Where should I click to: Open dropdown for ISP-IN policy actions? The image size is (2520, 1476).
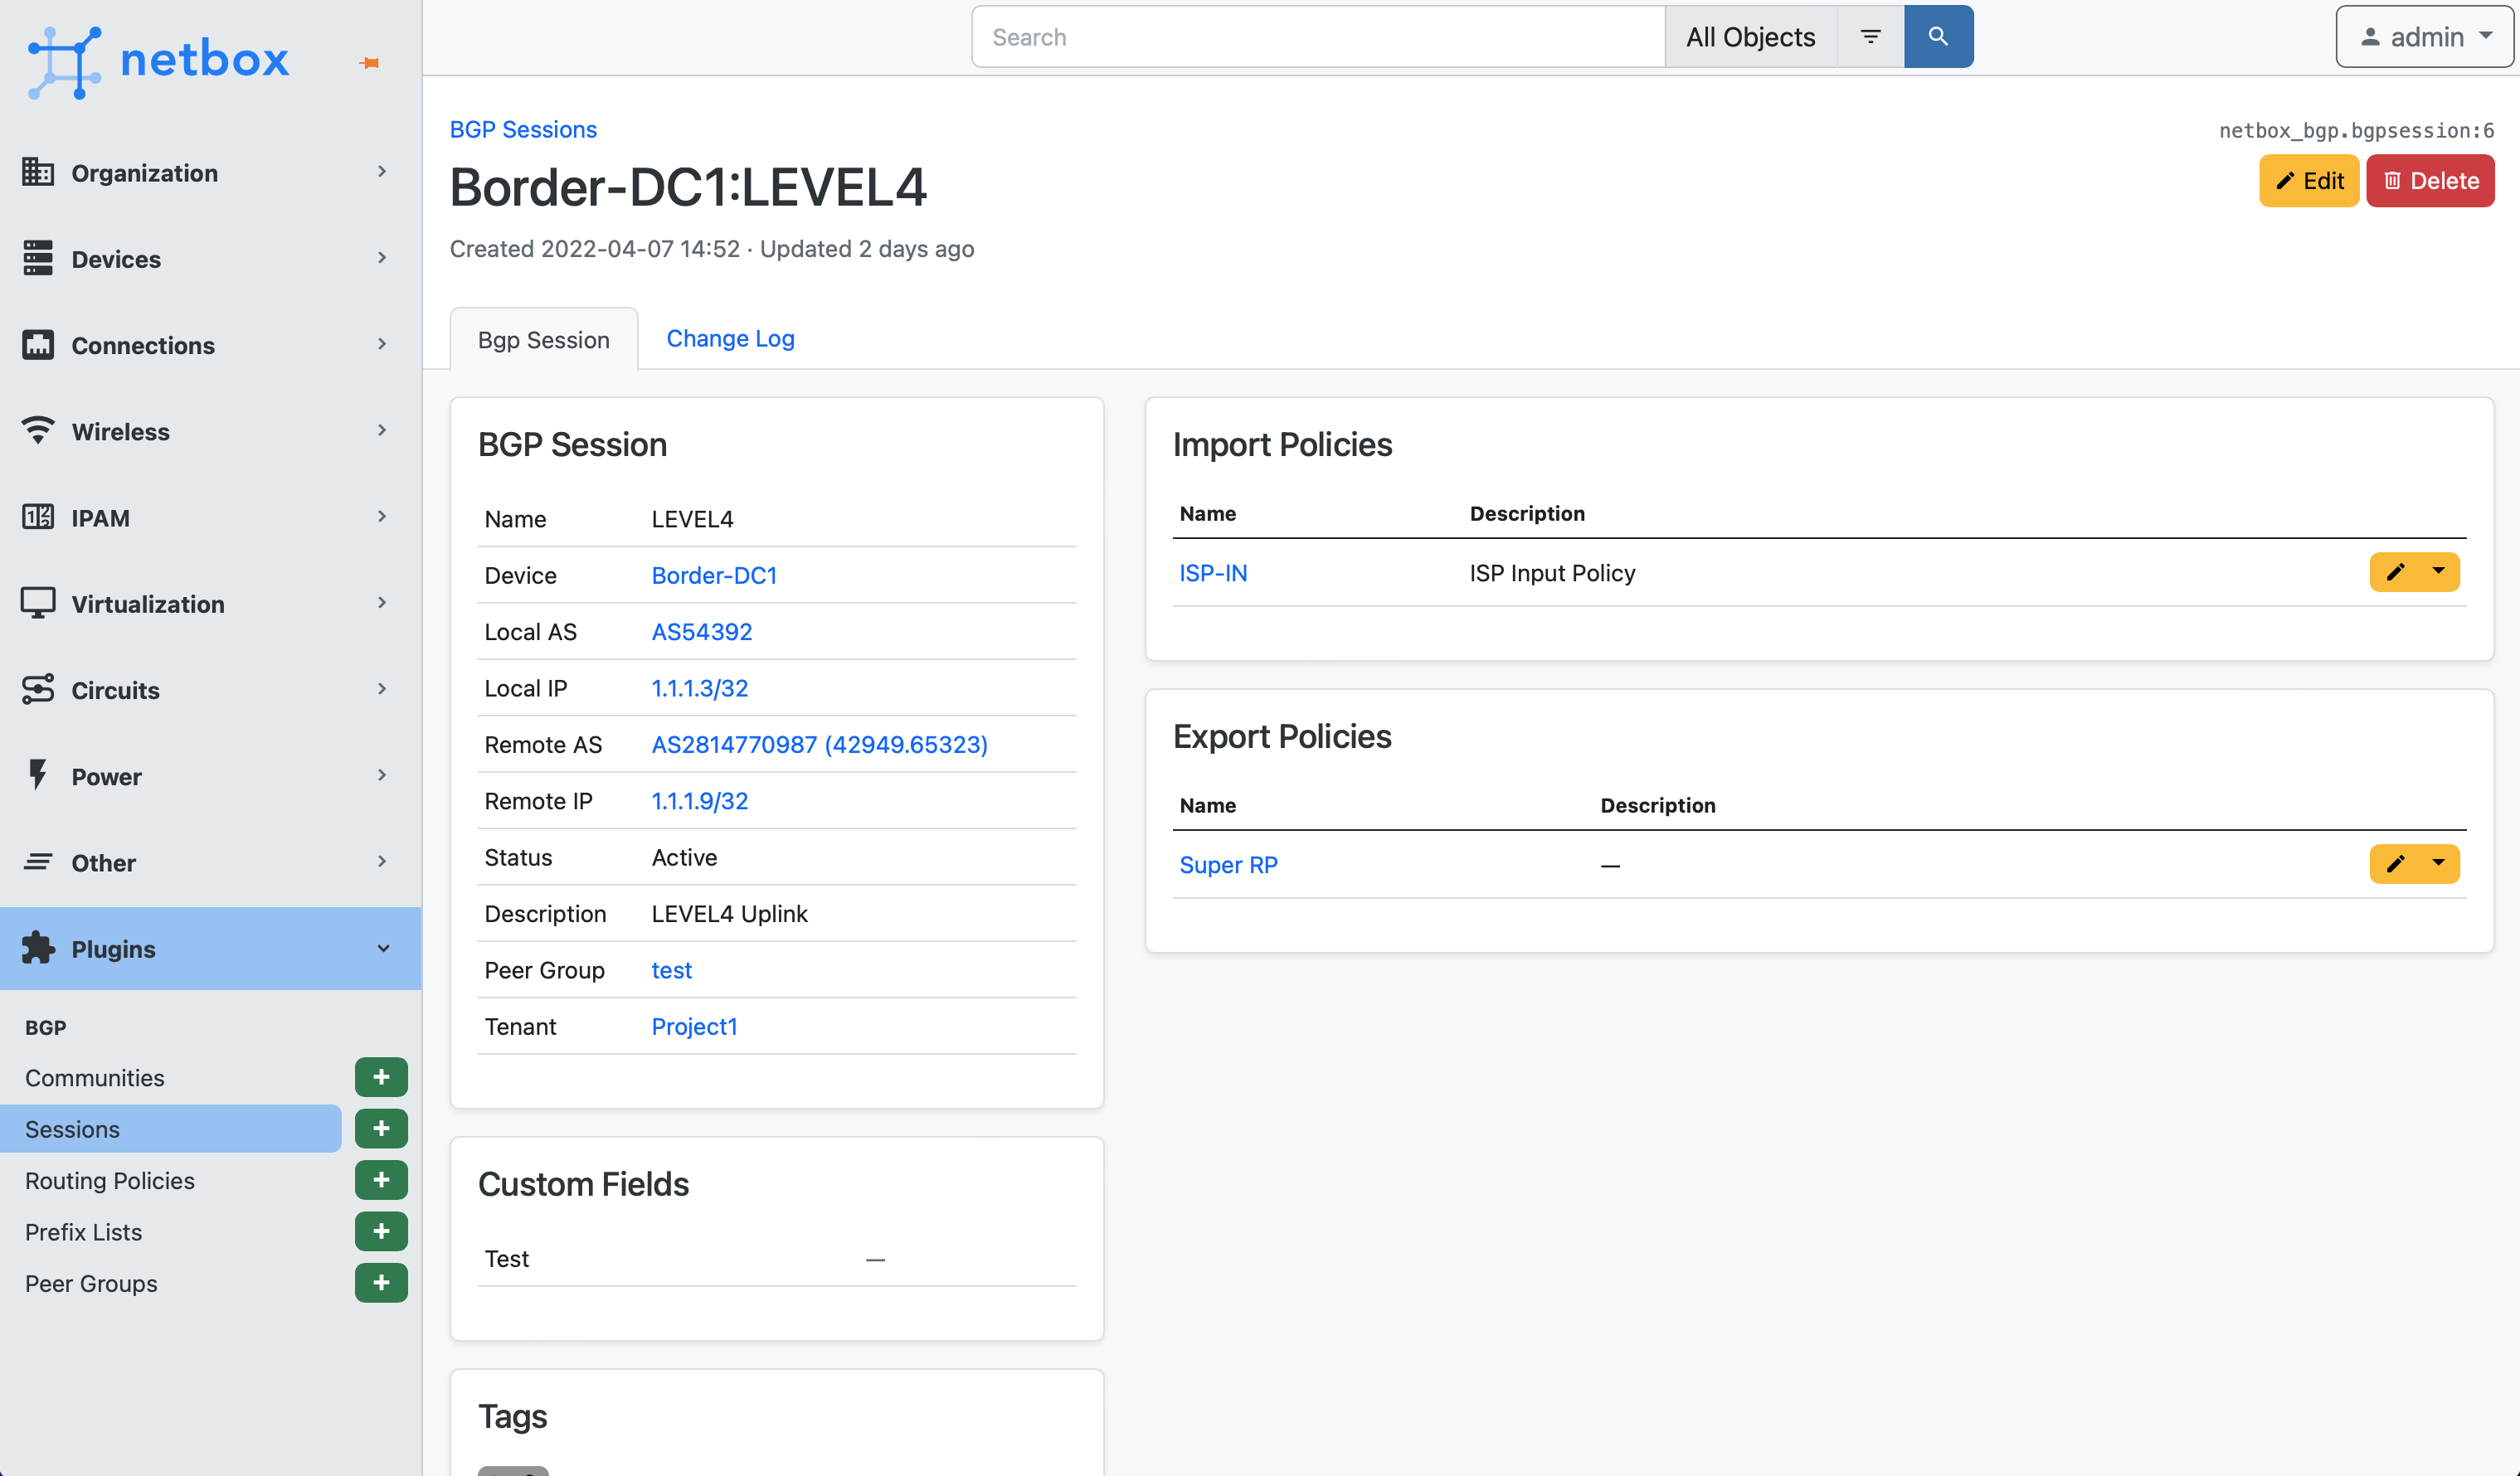[2438, 571]
